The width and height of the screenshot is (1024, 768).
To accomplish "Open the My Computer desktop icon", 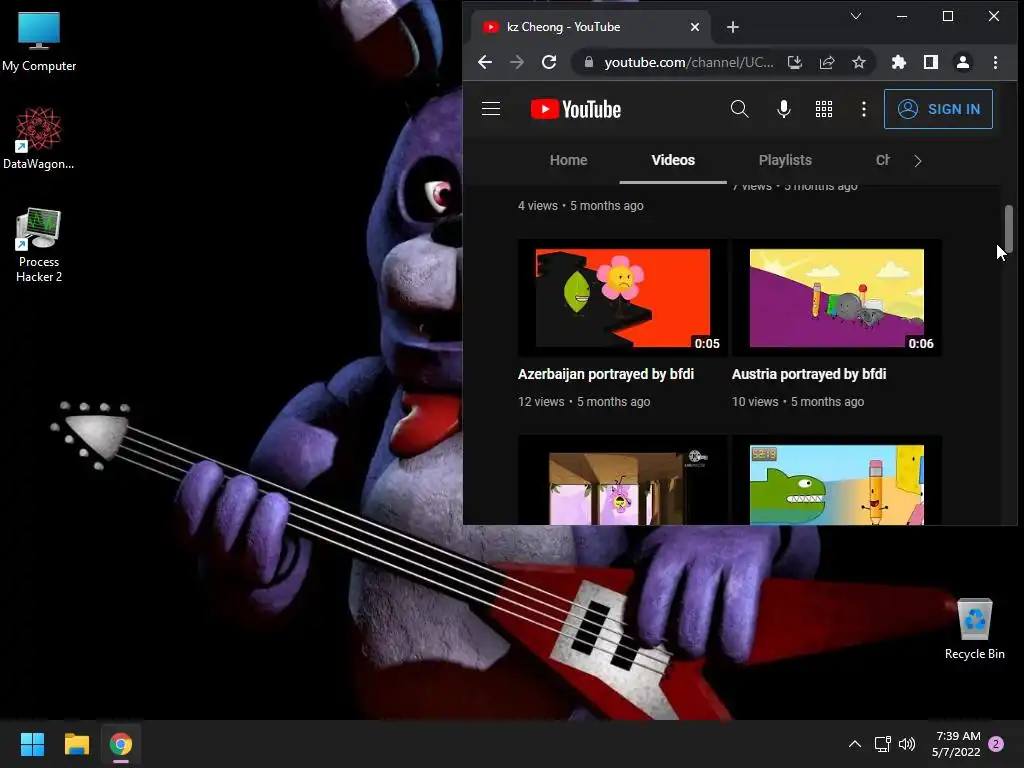I will point(39,41).
